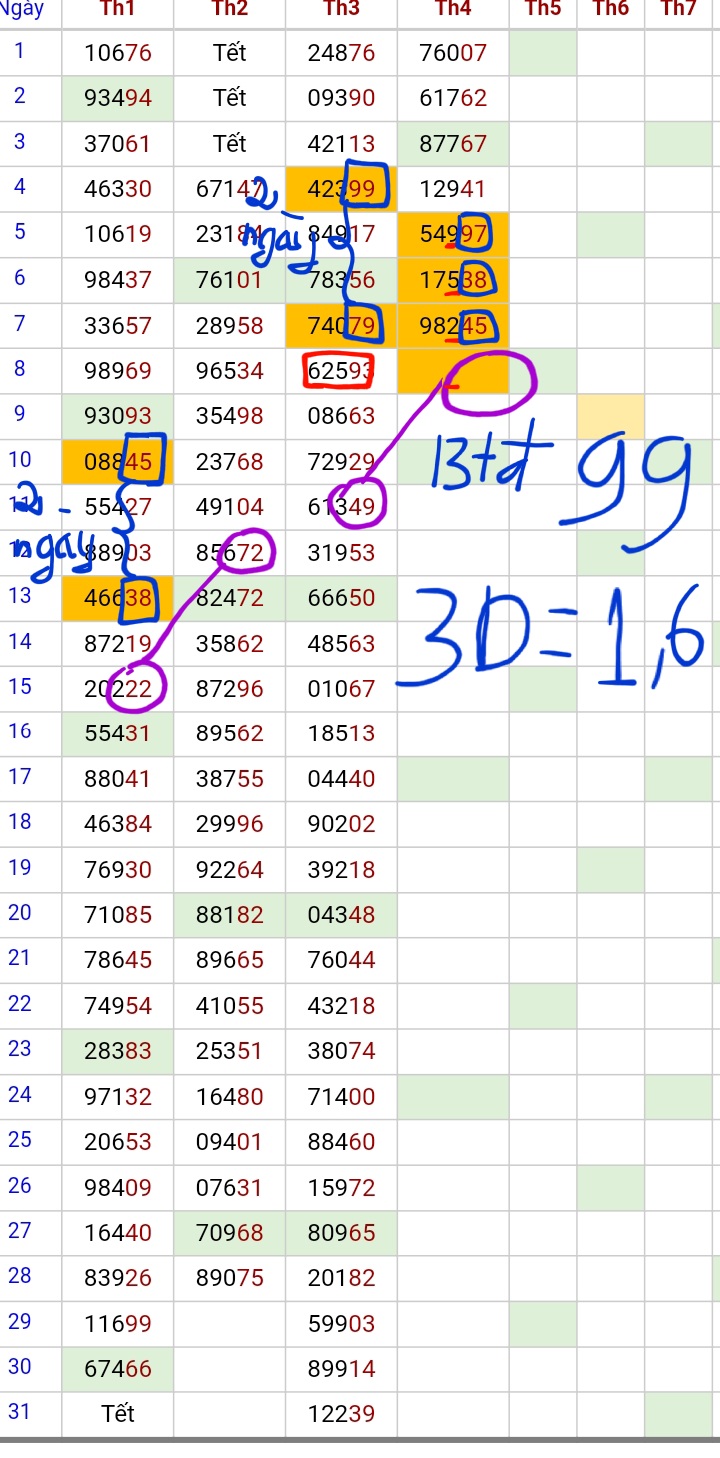Click the Tết cell in row 31

(x=118, y=1414)
